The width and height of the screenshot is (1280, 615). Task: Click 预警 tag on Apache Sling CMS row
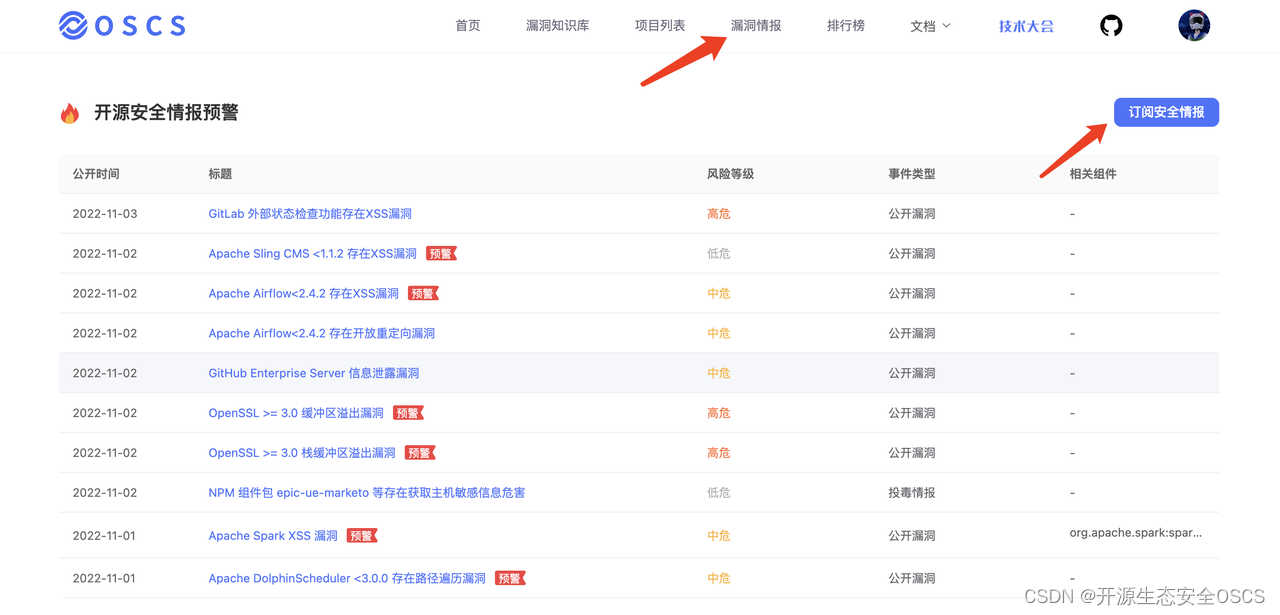(x=441, y=254)
